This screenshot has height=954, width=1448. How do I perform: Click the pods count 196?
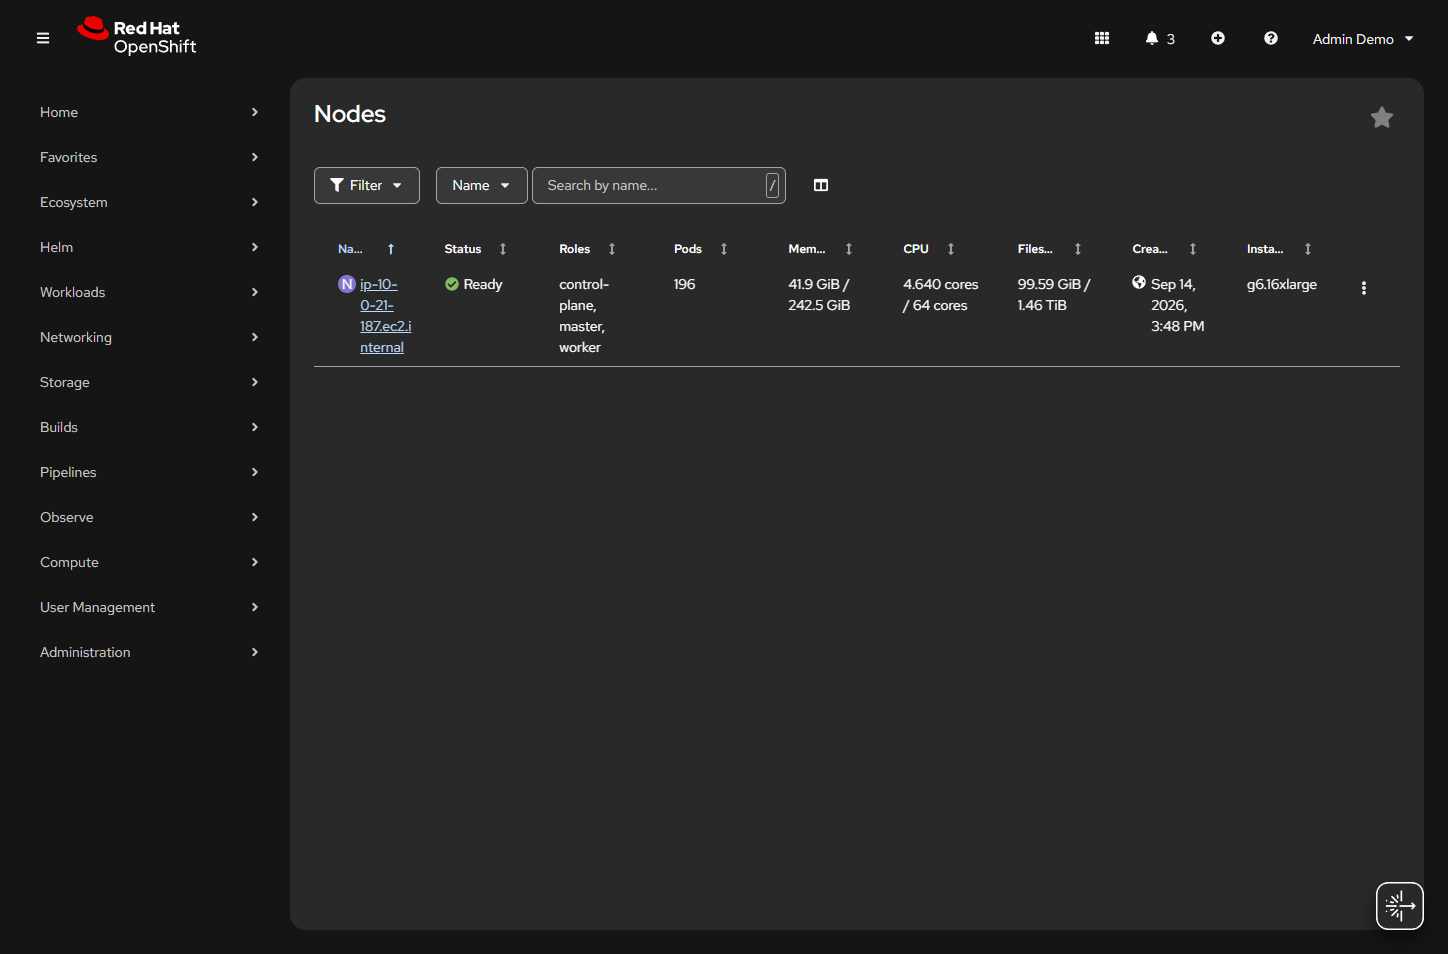(x=684, y=284)
